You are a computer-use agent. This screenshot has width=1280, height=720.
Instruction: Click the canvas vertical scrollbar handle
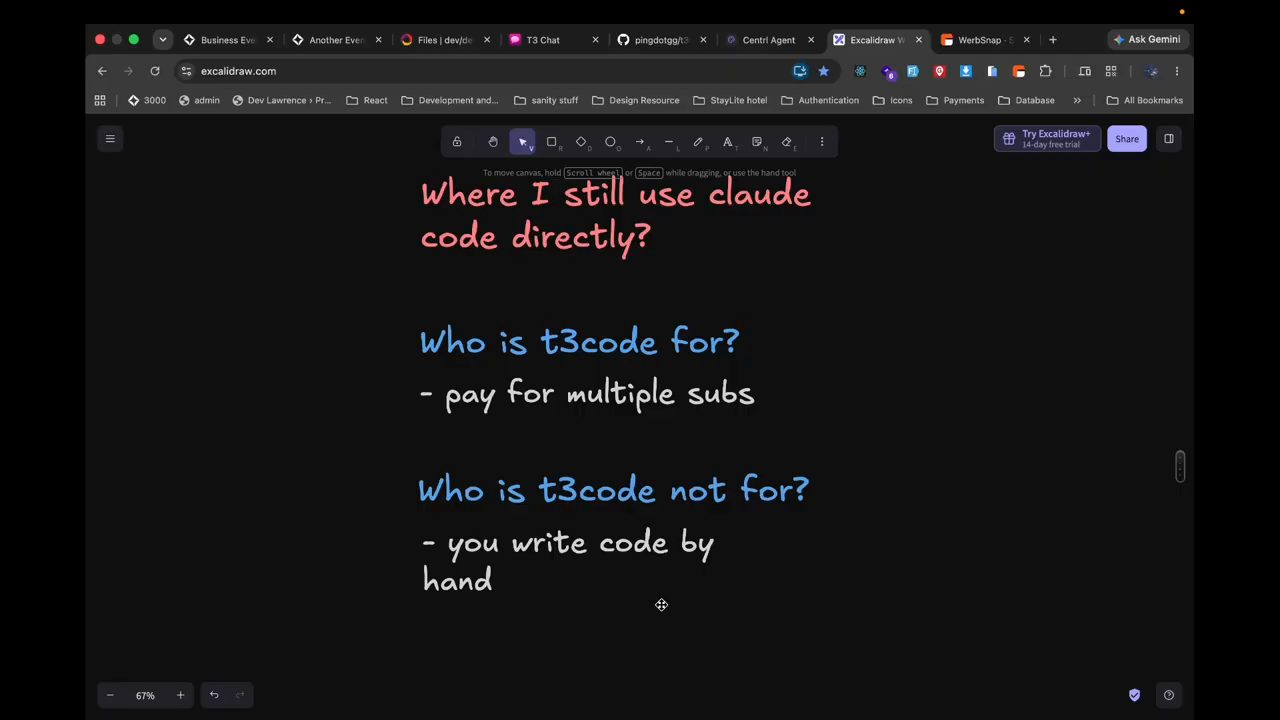tap(1180, 466)
